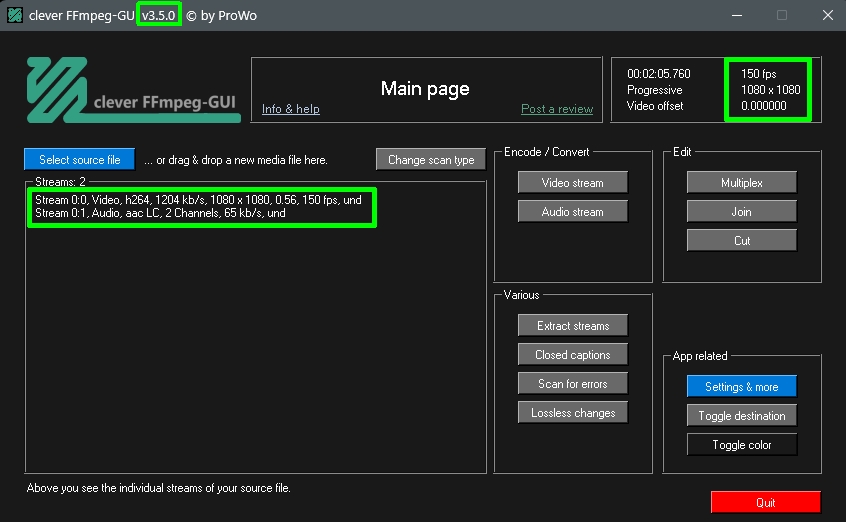Click the Progressive scan type text
The height and width of the screenshot is (522, 846).
(654, 90)
